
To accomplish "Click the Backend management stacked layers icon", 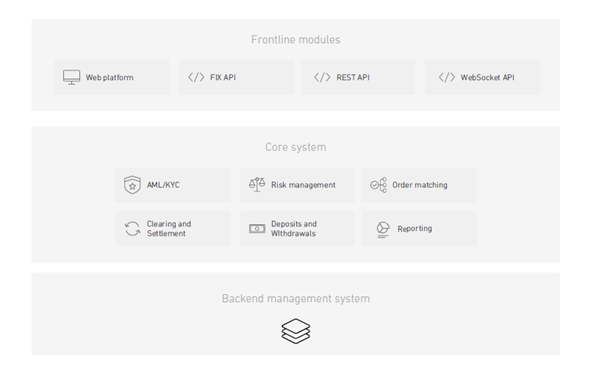I will (x=296, y=331).
